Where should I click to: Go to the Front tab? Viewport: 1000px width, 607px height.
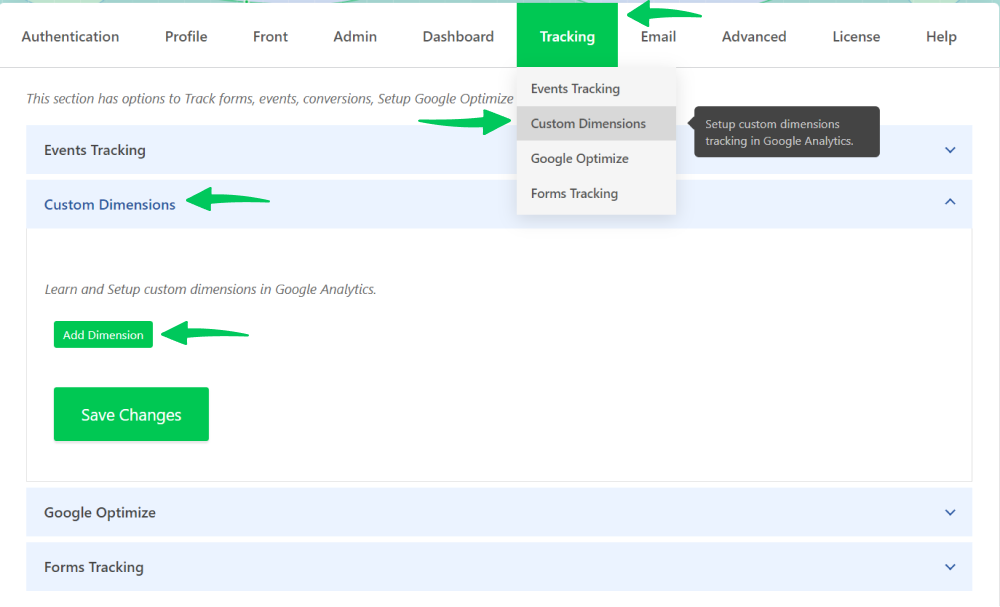pyautogui.click(x=270, y=37)
